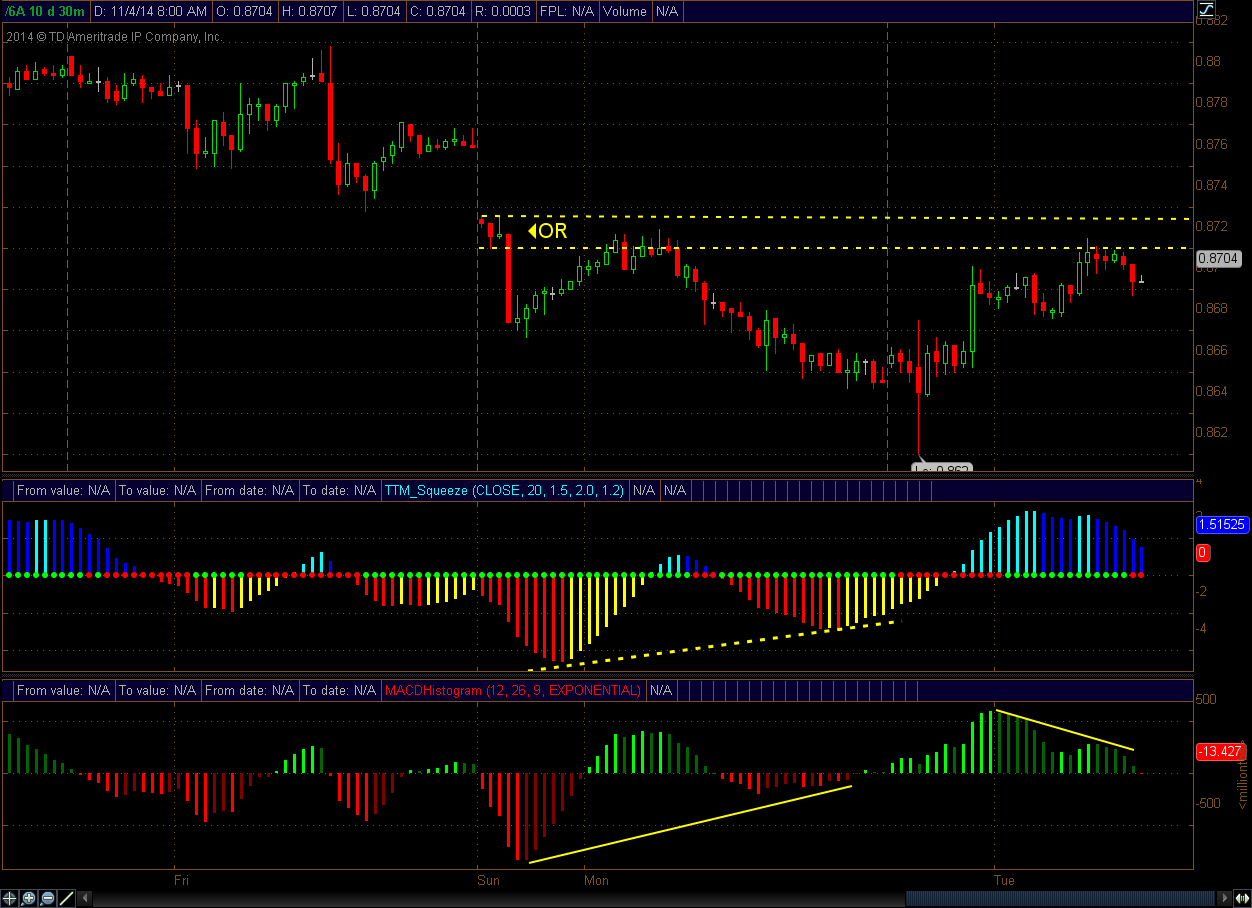This screenshot has width=1252, height=908.
Task: Click the L: 0.8704 low value
Action: (374, 11)
